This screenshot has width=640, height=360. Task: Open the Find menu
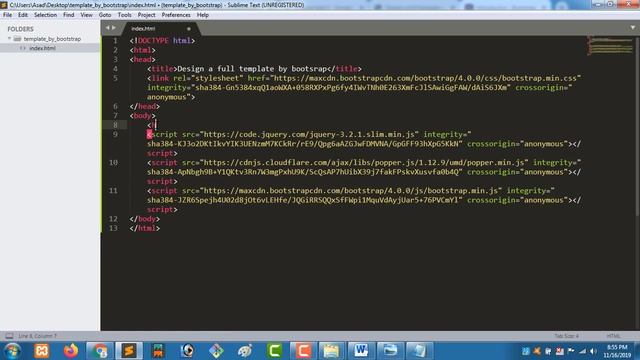69,15
